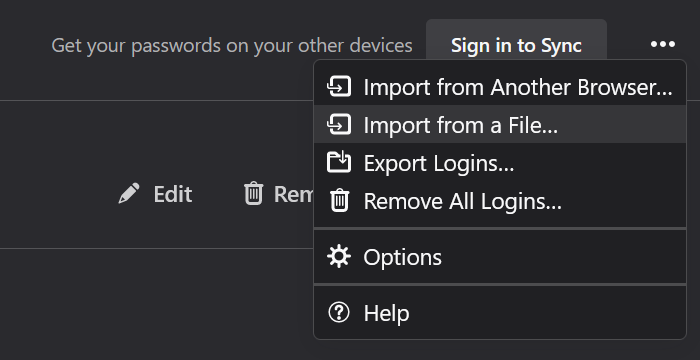
Task: Select Remove All Logins menu entry
Action: click(x=500, y=201)
